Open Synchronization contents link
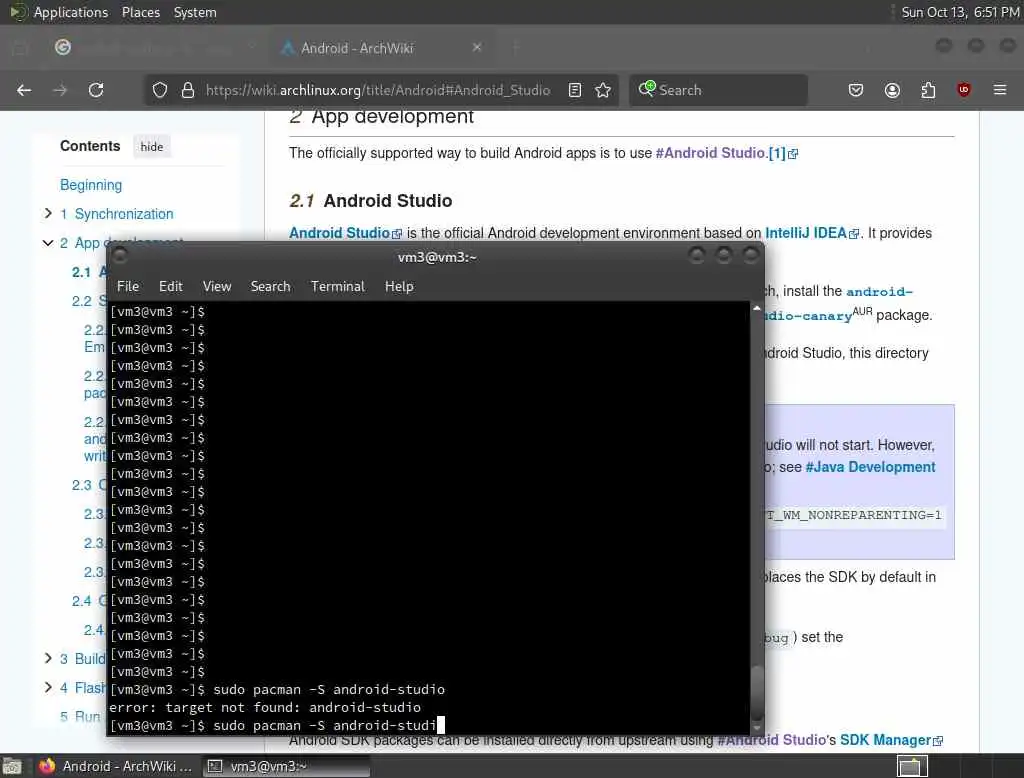 click(117, 214)
